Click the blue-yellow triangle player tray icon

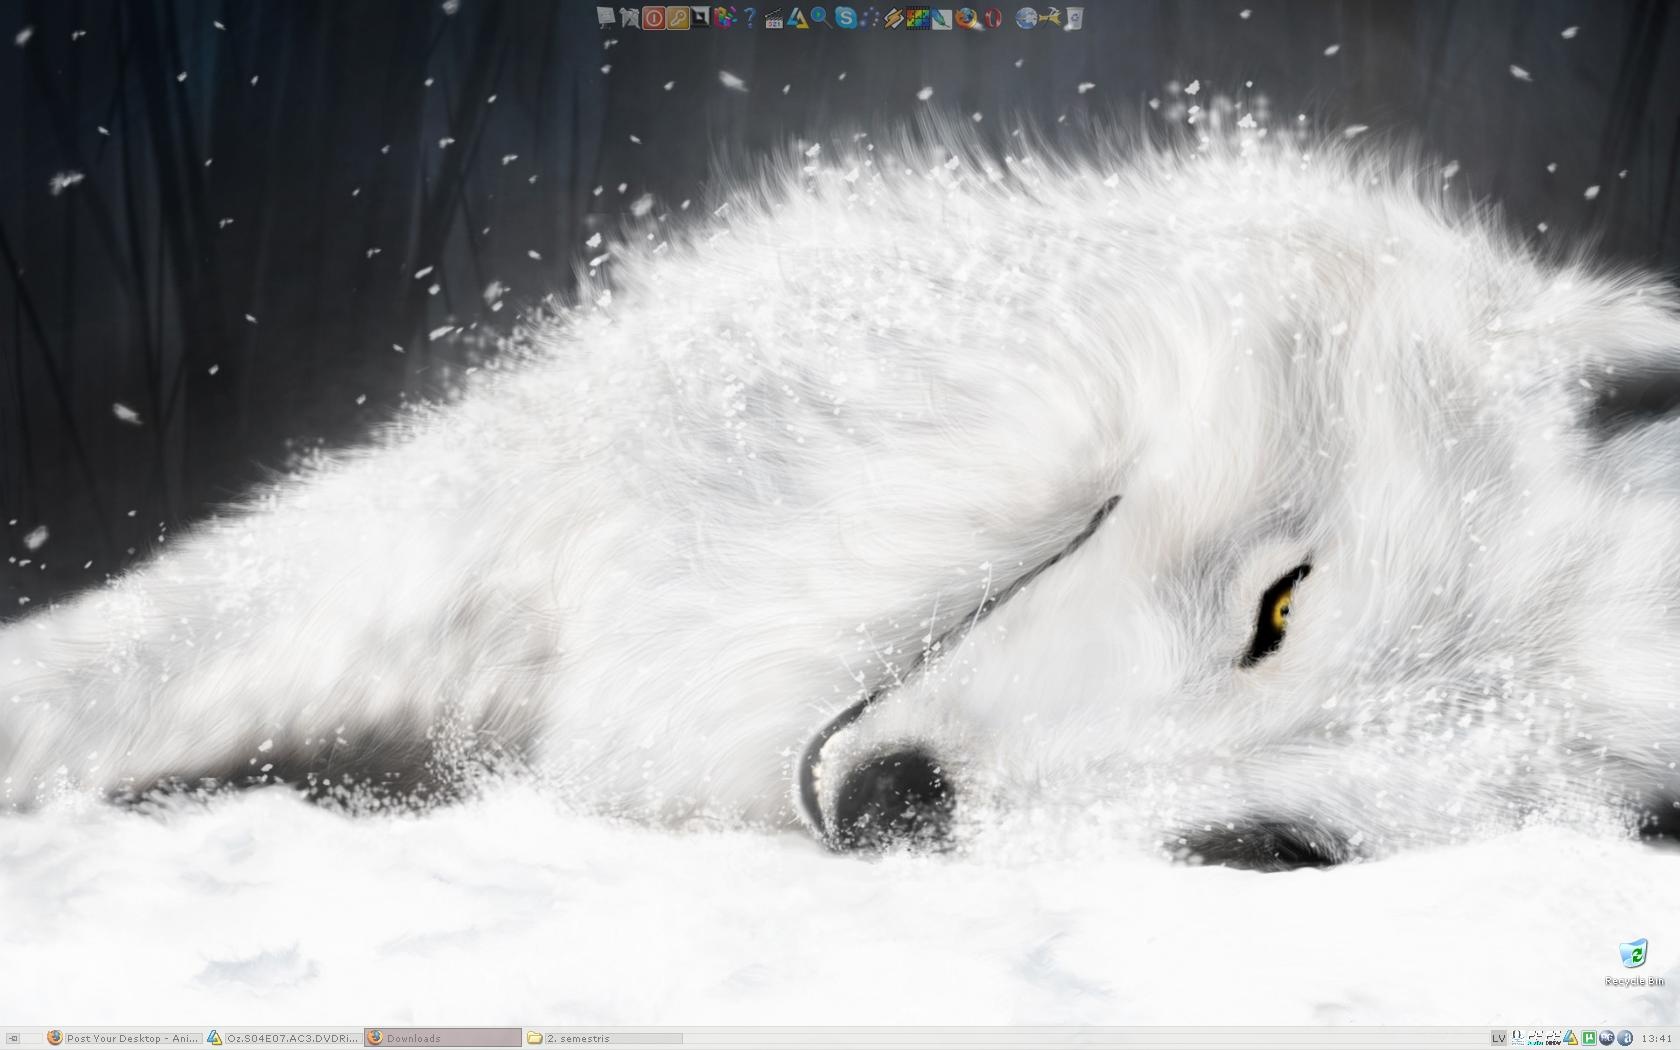tap(1571, 1038)
